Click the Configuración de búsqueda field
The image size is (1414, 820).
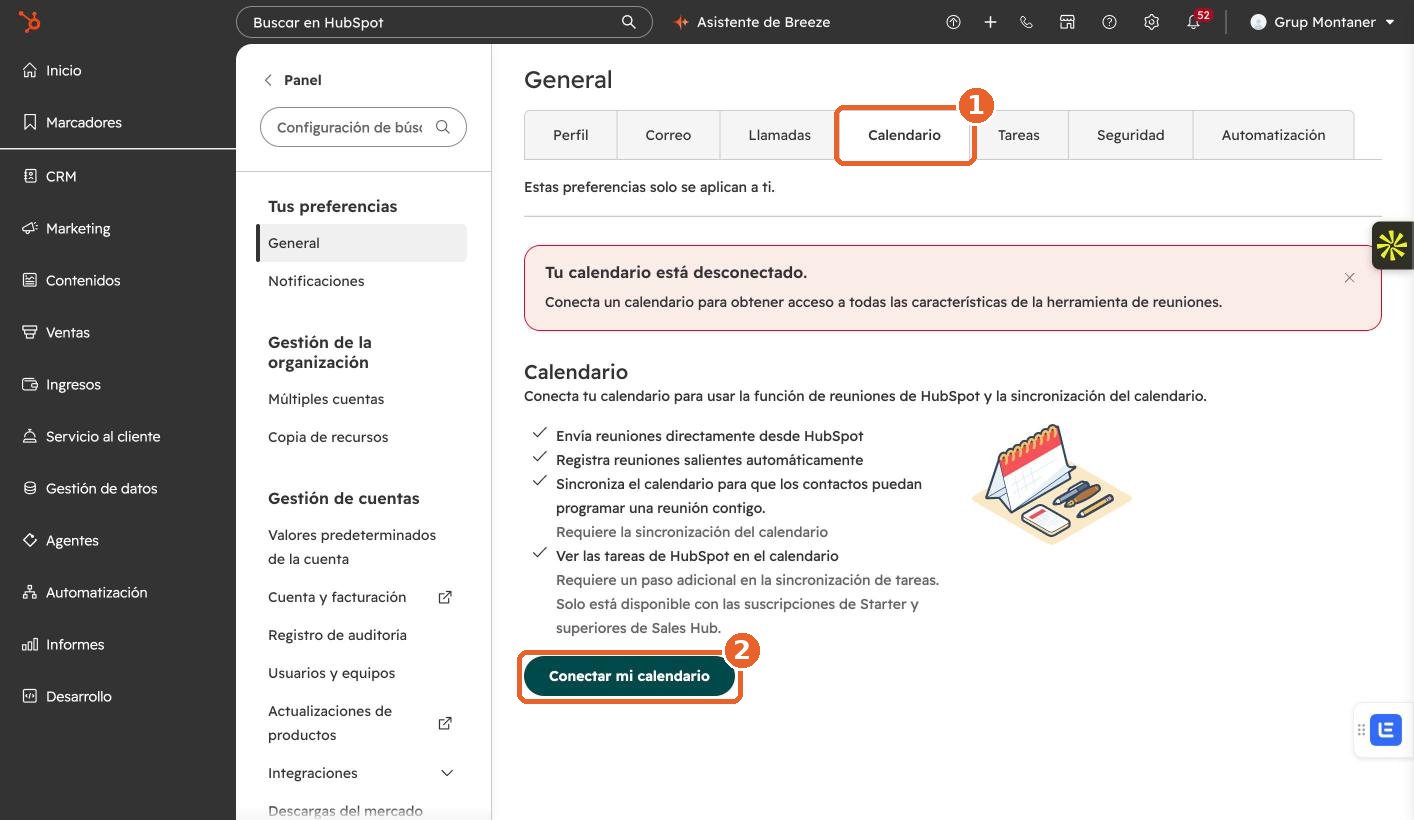(x=363, y=127)
